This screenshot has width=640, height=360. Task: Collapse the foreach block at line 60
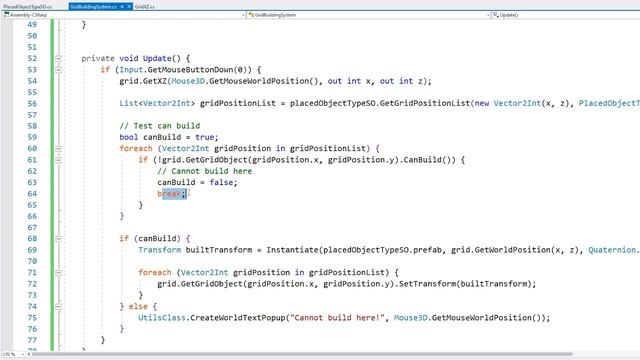(58, 149)
